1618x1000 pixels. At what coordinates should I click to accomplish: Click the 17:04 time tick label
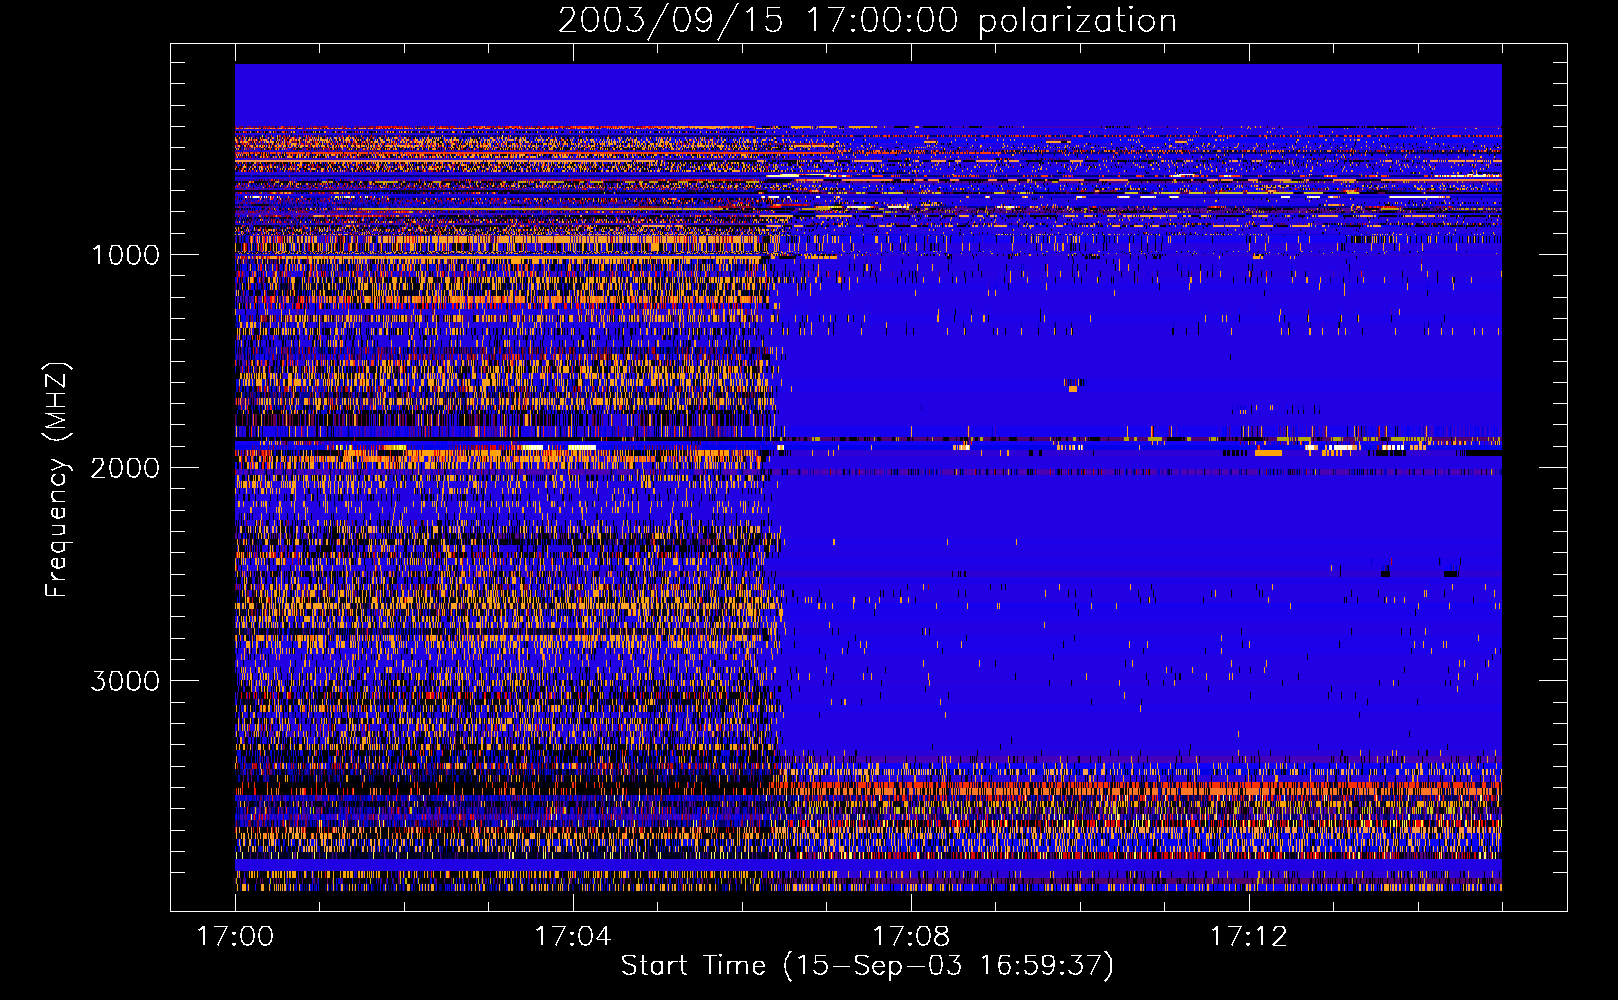573,937
